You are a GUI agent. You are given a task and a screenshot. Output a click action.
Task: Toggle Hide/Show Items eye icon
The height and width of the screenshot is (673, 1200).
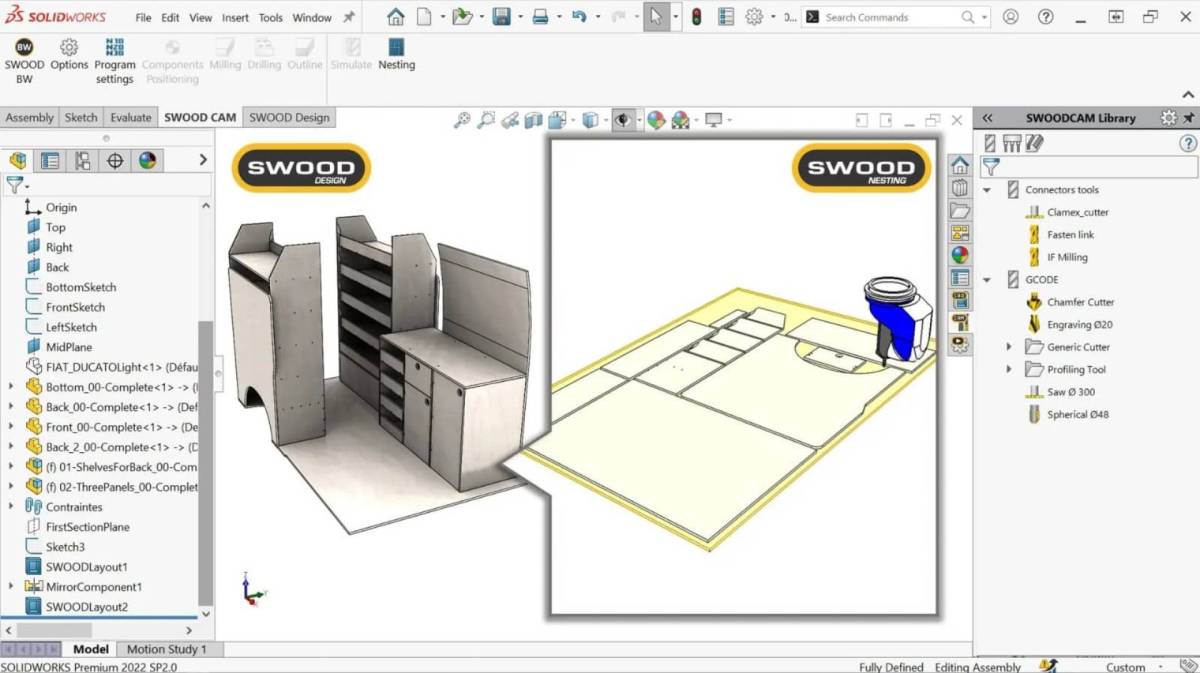tap(623, 120)
